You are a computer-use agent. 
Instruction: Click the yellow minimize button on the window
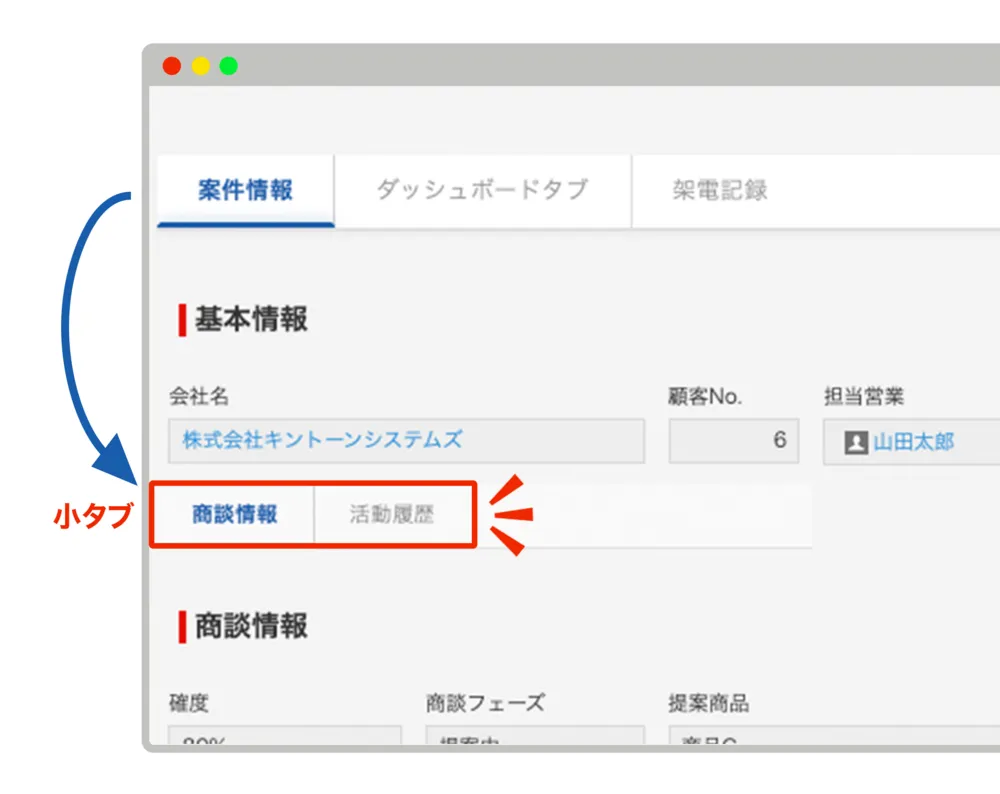(x=201, y=66)
